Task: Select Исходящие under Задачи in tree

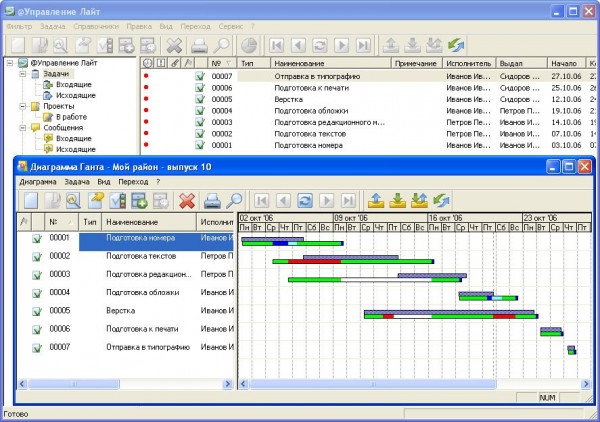Action: coord(75,95)
